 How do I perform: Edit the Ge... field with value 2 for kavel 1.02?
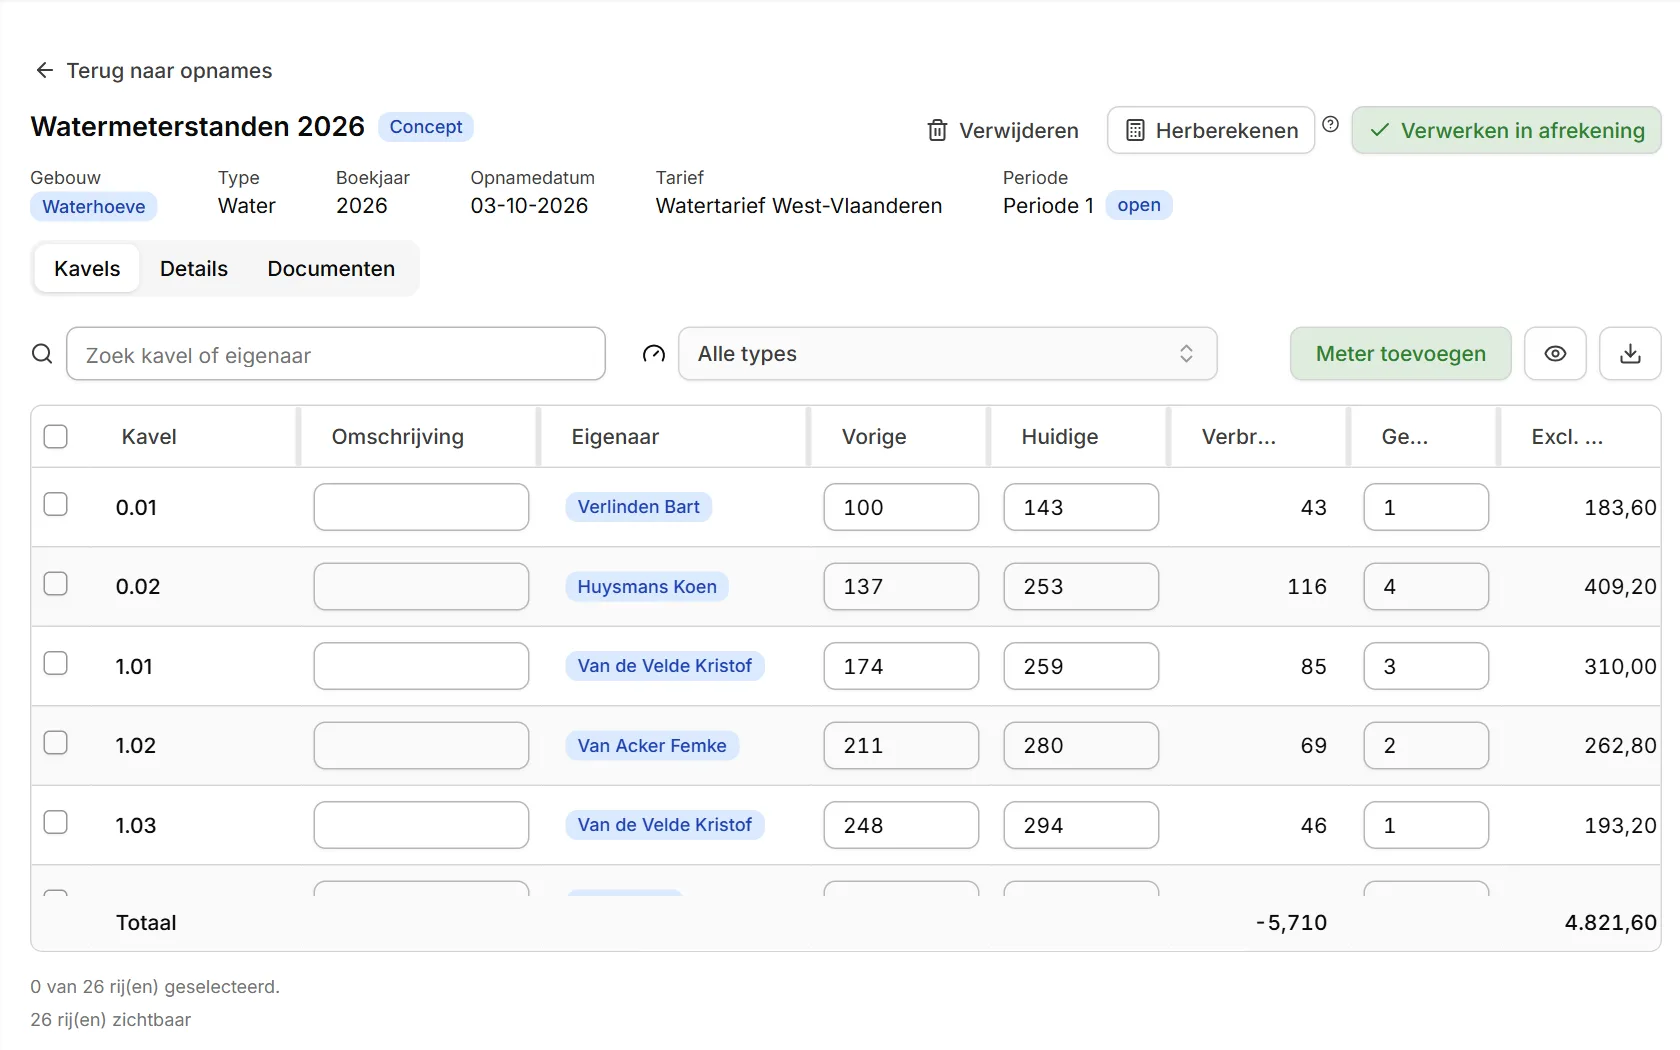coord(1426,746)
